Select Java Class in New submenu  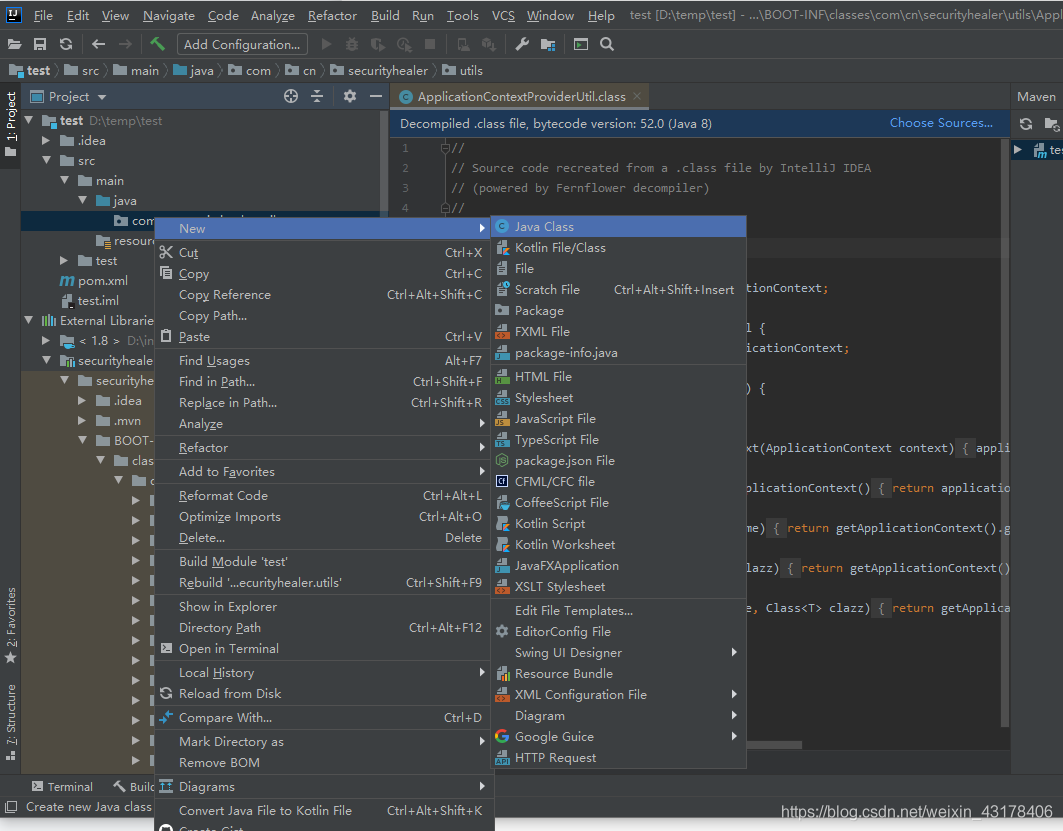pos(618,226)
